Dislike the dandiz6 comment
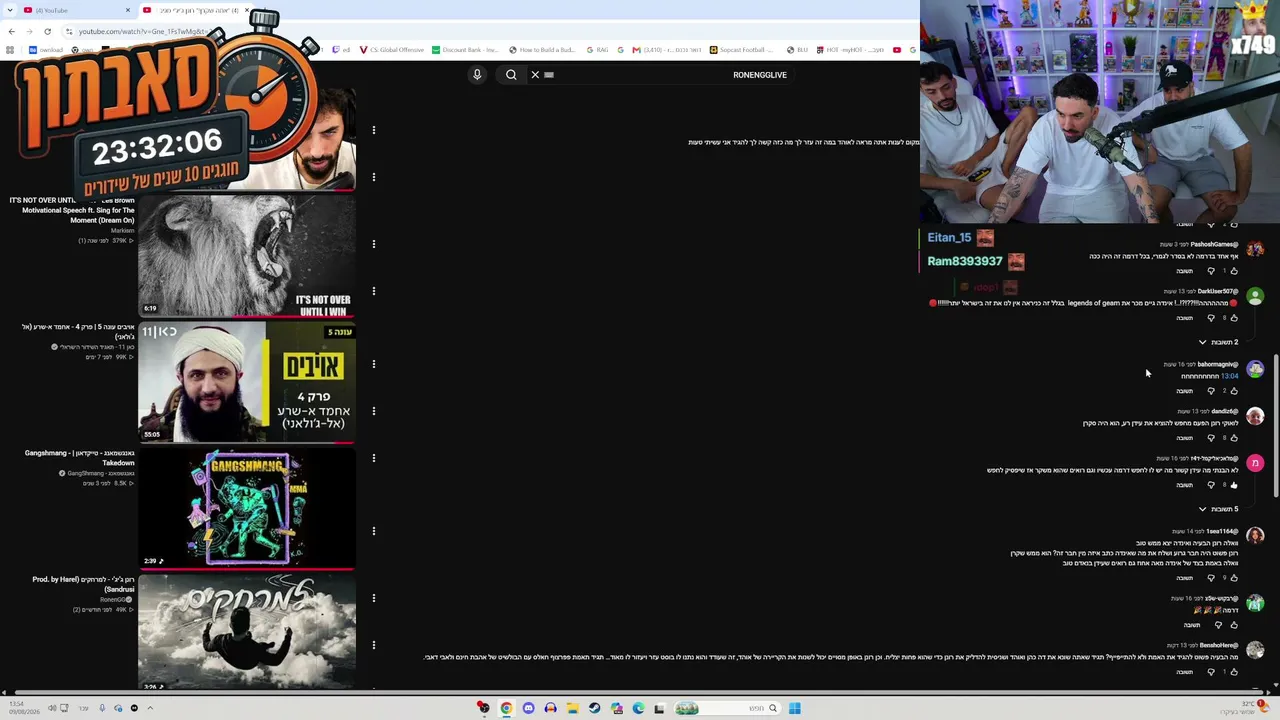This screenshot has width=1280, height=720. 1211,438
